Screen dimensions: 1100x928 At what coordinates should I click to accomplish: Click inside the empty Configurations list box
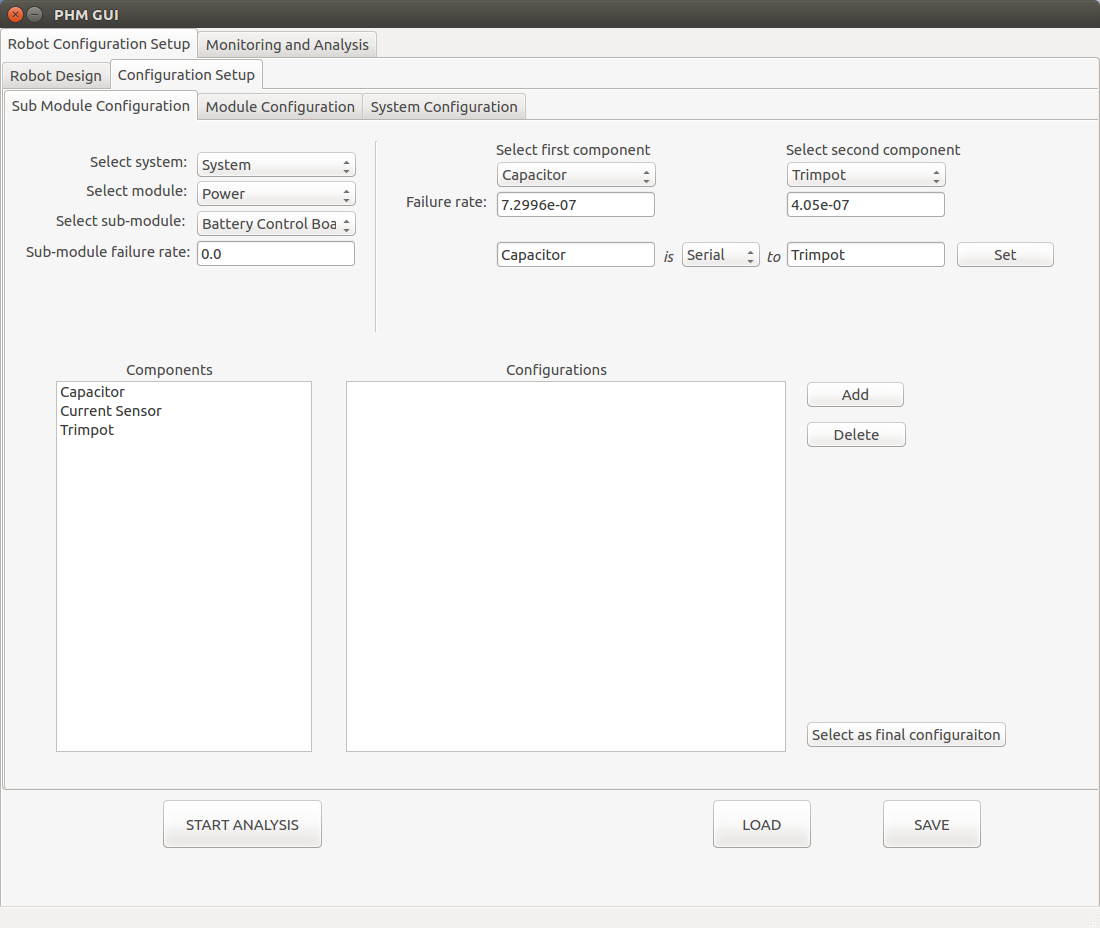pos(565,566)
